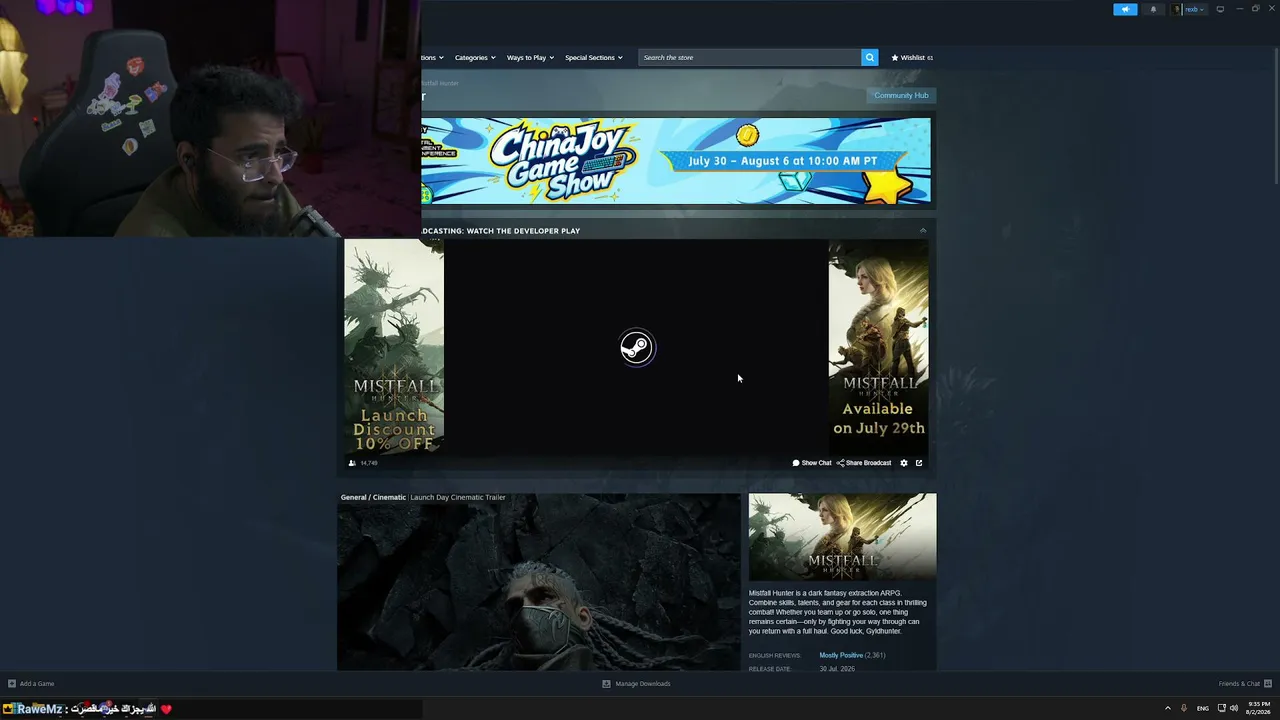
Task: Show hidden system tray icons
Action: tap(1167, 708)
